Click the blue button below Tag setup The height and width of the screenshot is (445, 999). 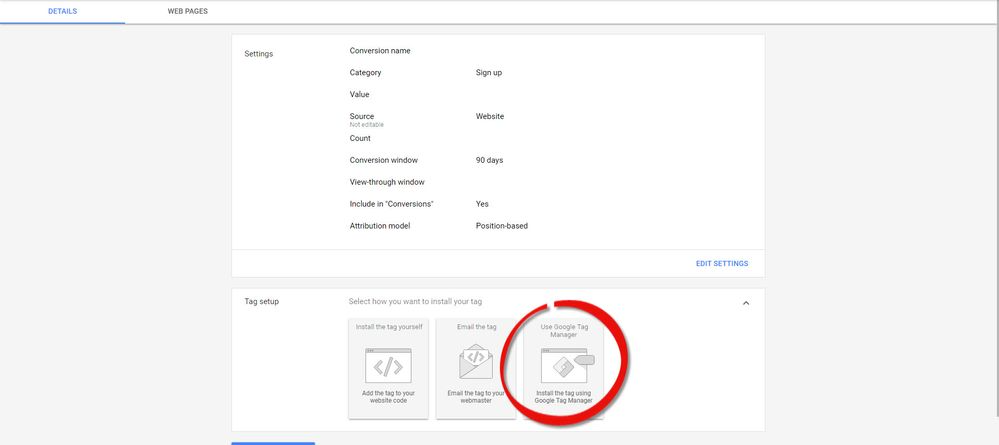point(273,443)
